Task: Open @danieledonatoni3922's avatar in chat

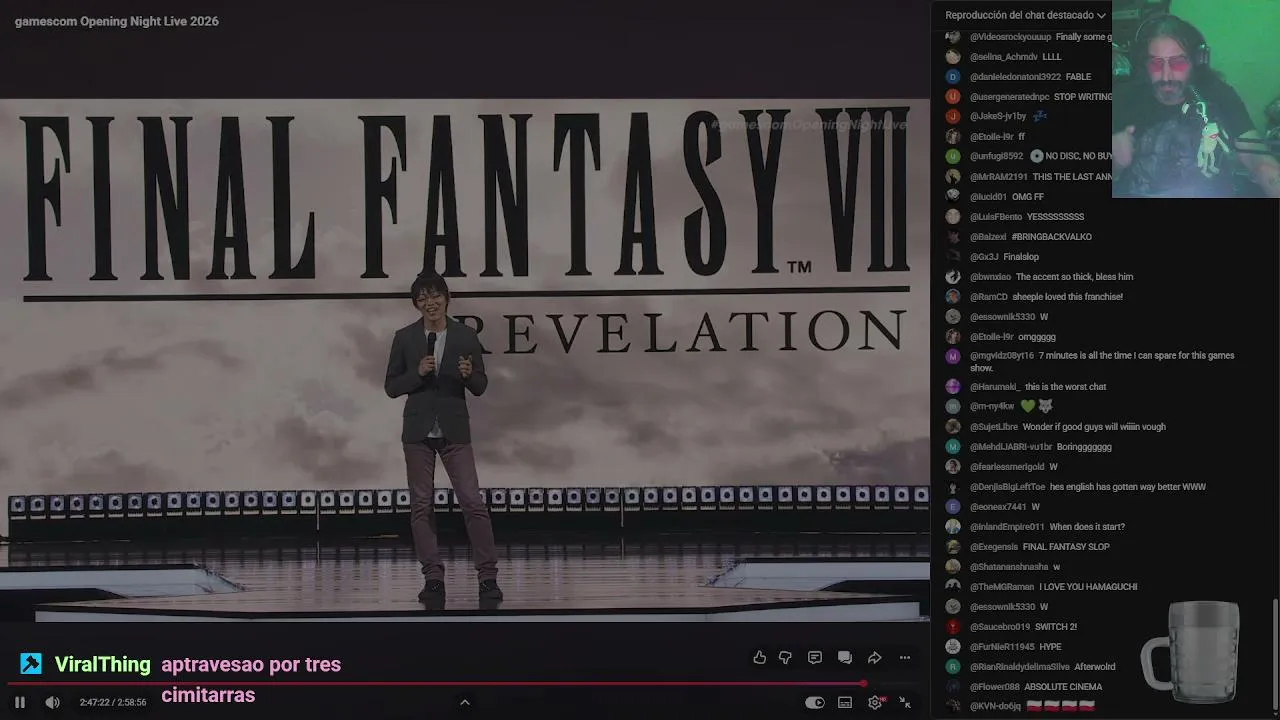Action: coord(953,77)
